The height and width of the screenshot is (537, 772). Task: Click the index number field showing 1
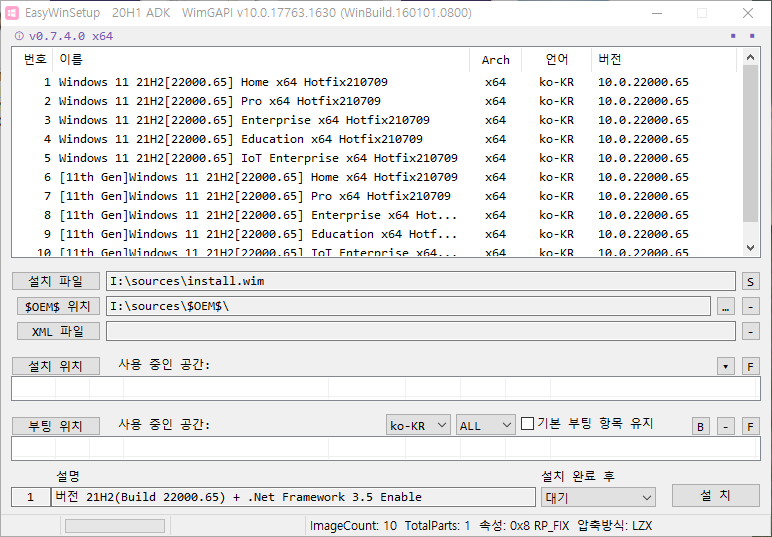coord(31,497)
